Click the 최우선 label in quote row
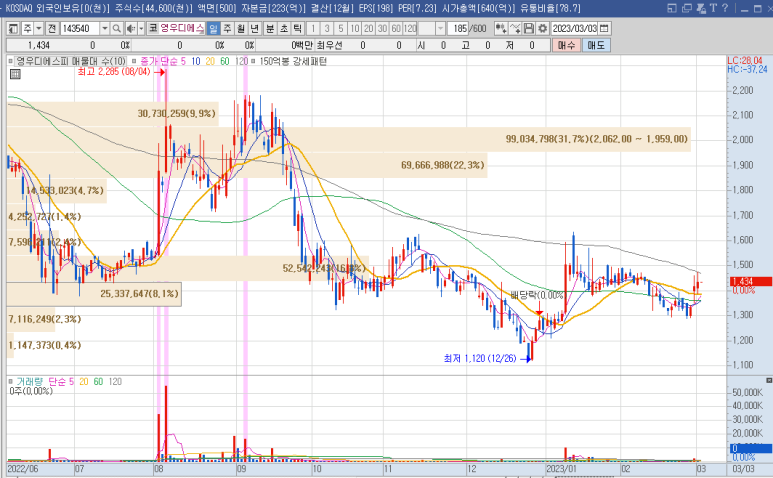The image size is (773, 478). (329, 45)
